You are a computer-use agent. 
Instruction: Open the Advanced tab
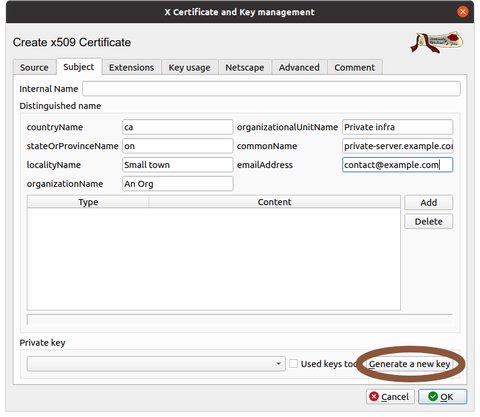299,67
